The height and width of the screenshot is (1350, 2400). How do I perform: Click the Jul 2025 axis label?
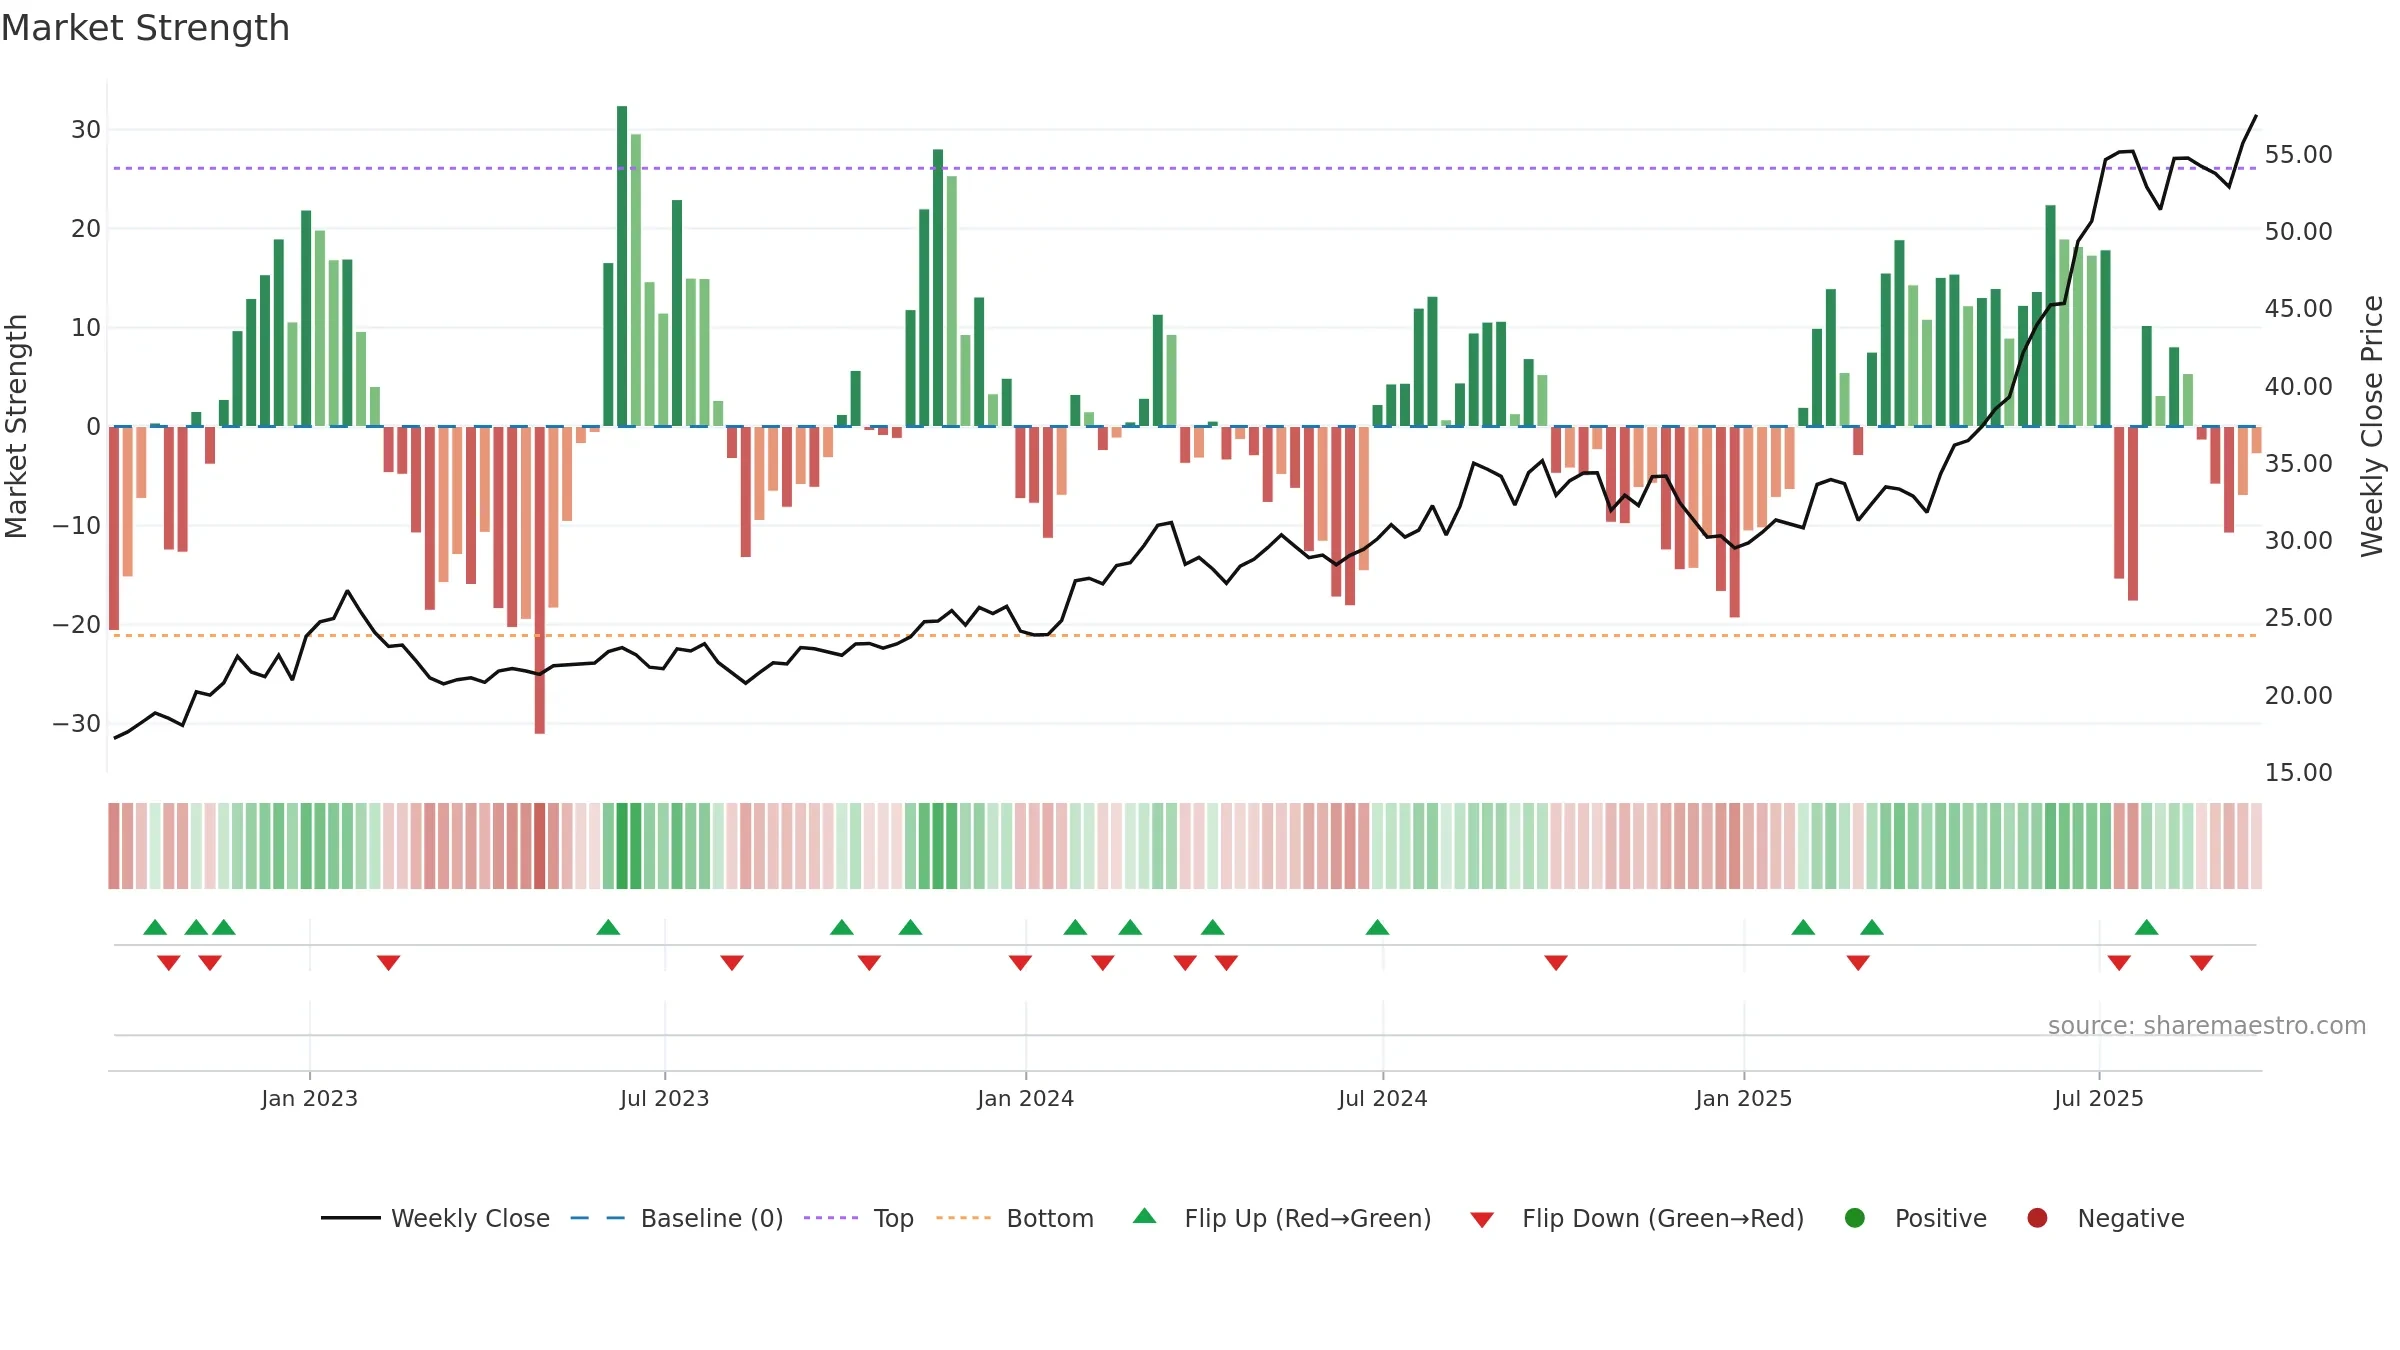[2098, 1098]
